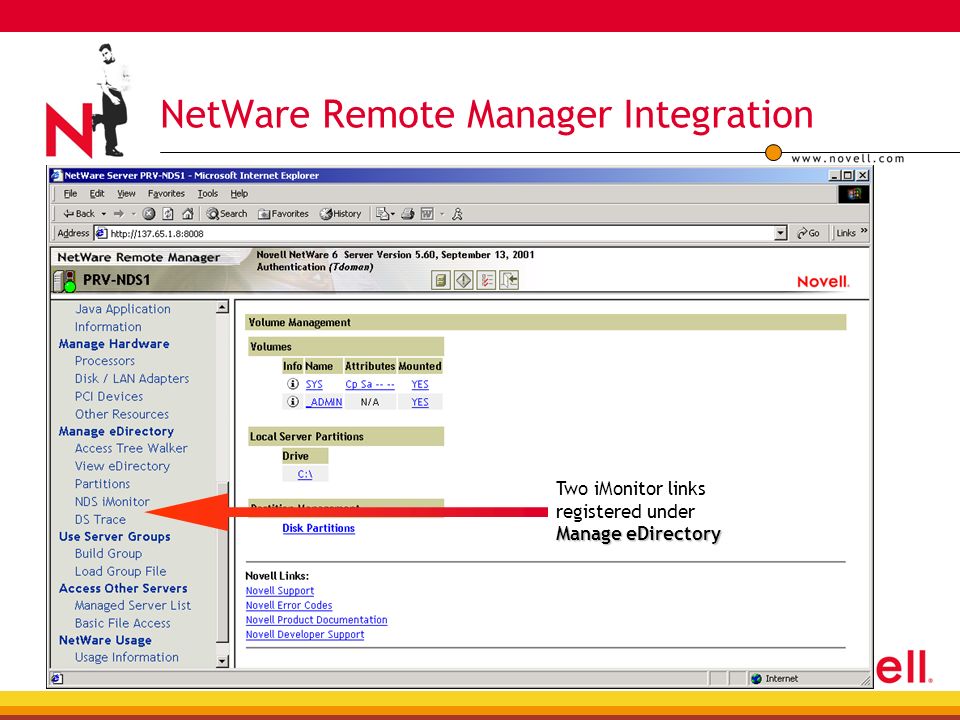
Task: Open the Edit-with dropdown arrow
Action: click(442, 214)
